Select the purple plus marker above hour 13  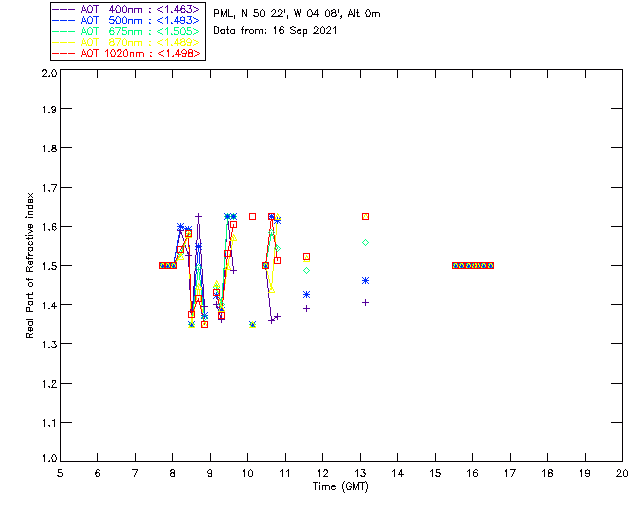[365, 303]
